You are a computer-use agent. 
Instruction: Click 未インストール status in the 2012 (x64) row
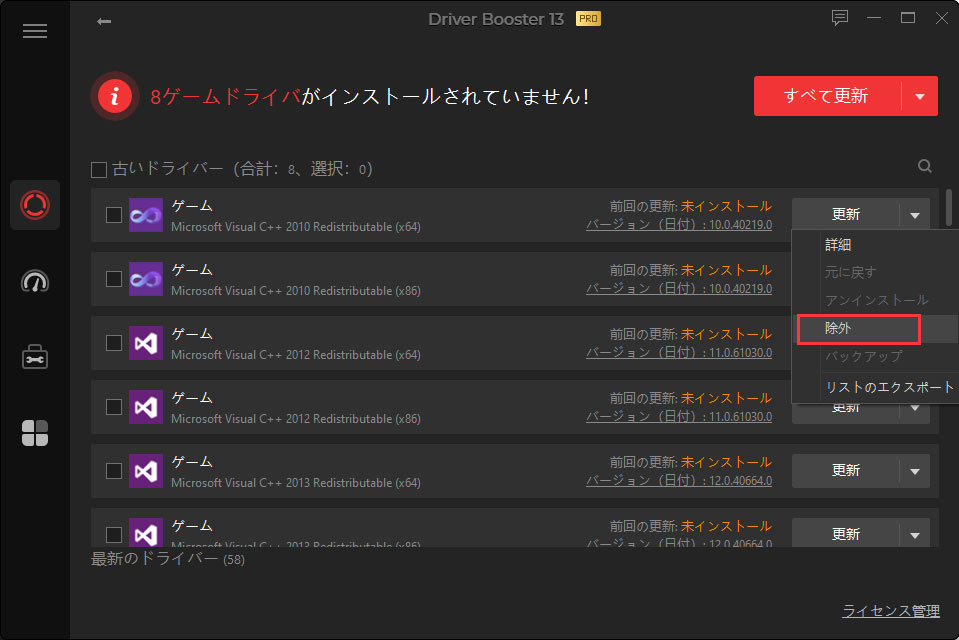727,334
